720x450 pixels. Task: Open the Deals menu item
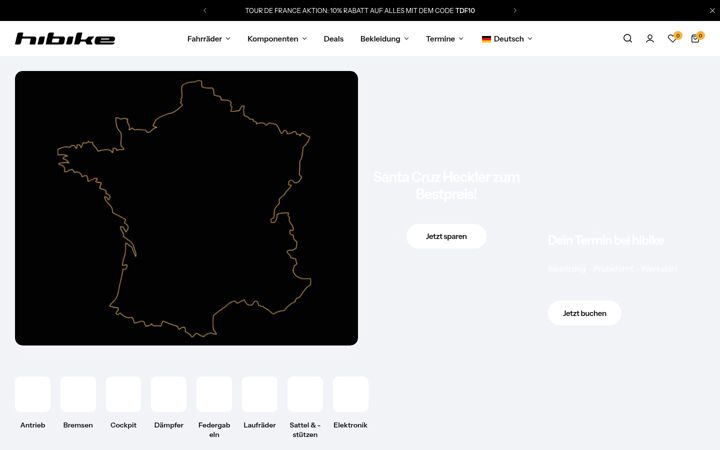point(333,39)
